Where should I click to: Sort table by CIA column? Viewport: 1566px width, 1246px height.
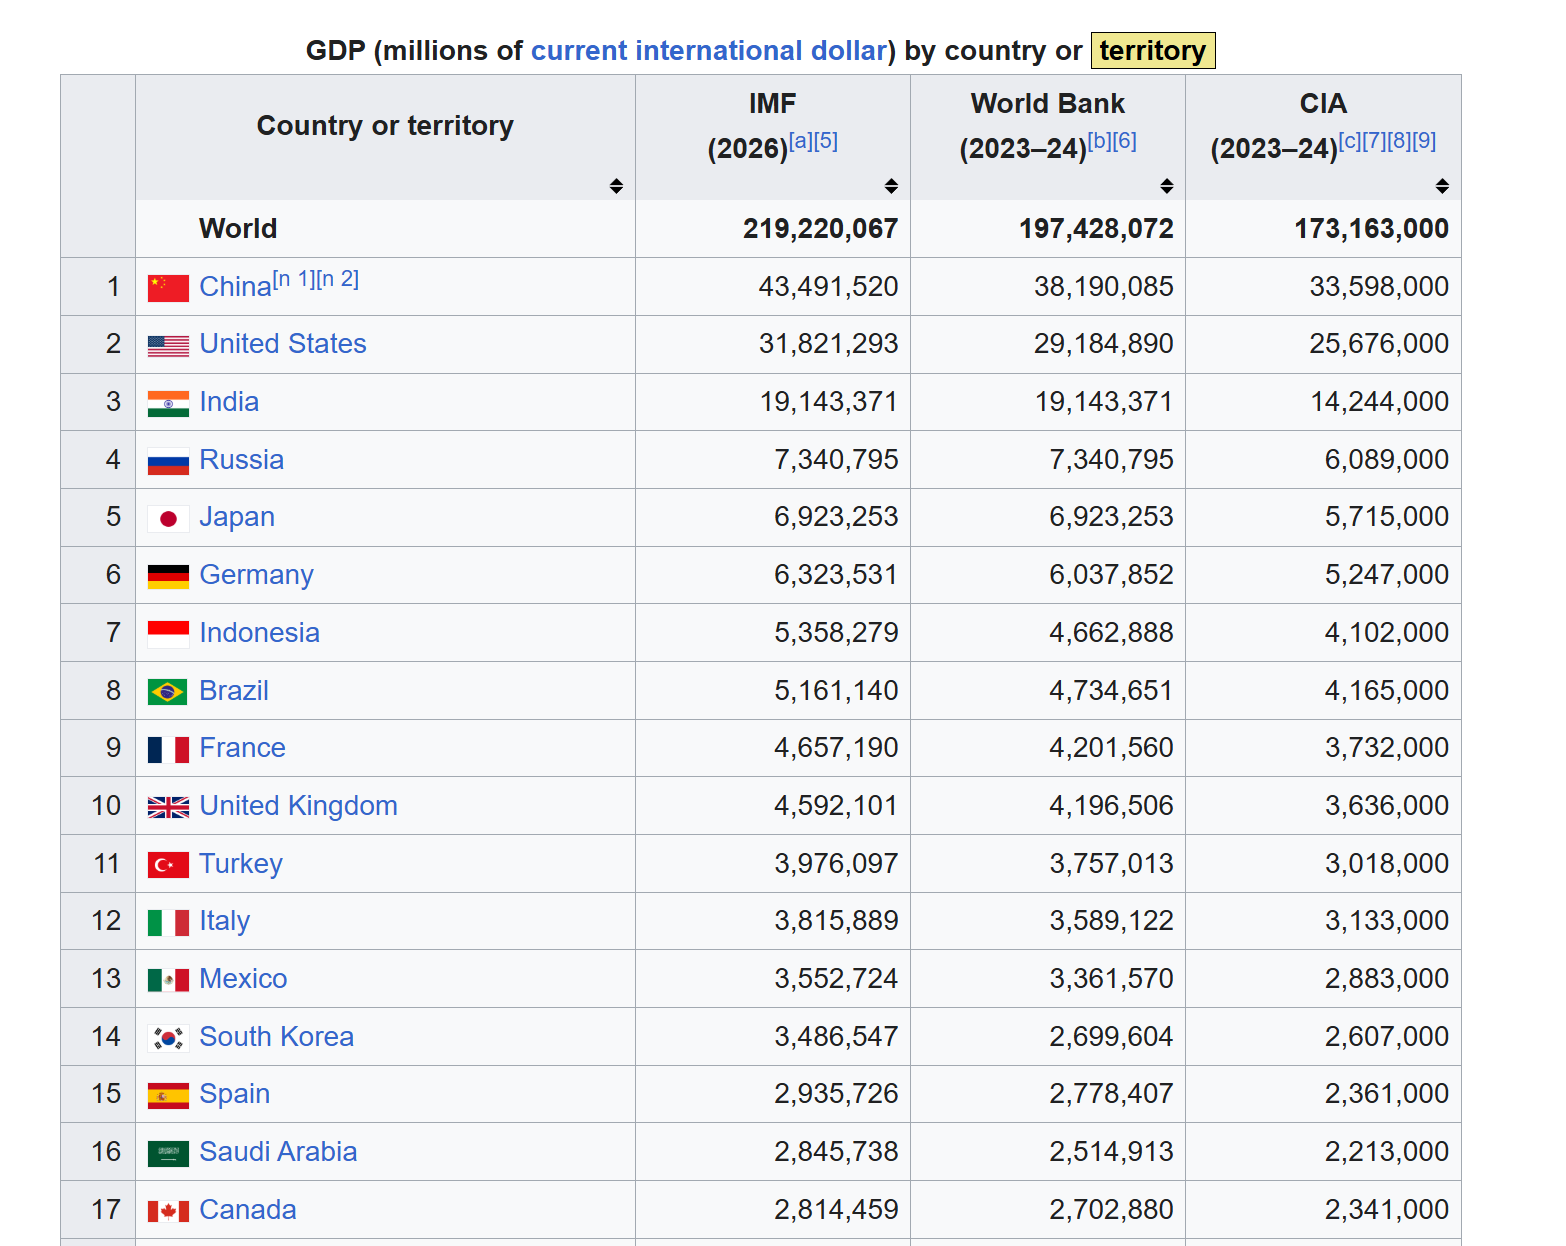pyautogui.click(x=1442, y=186)
